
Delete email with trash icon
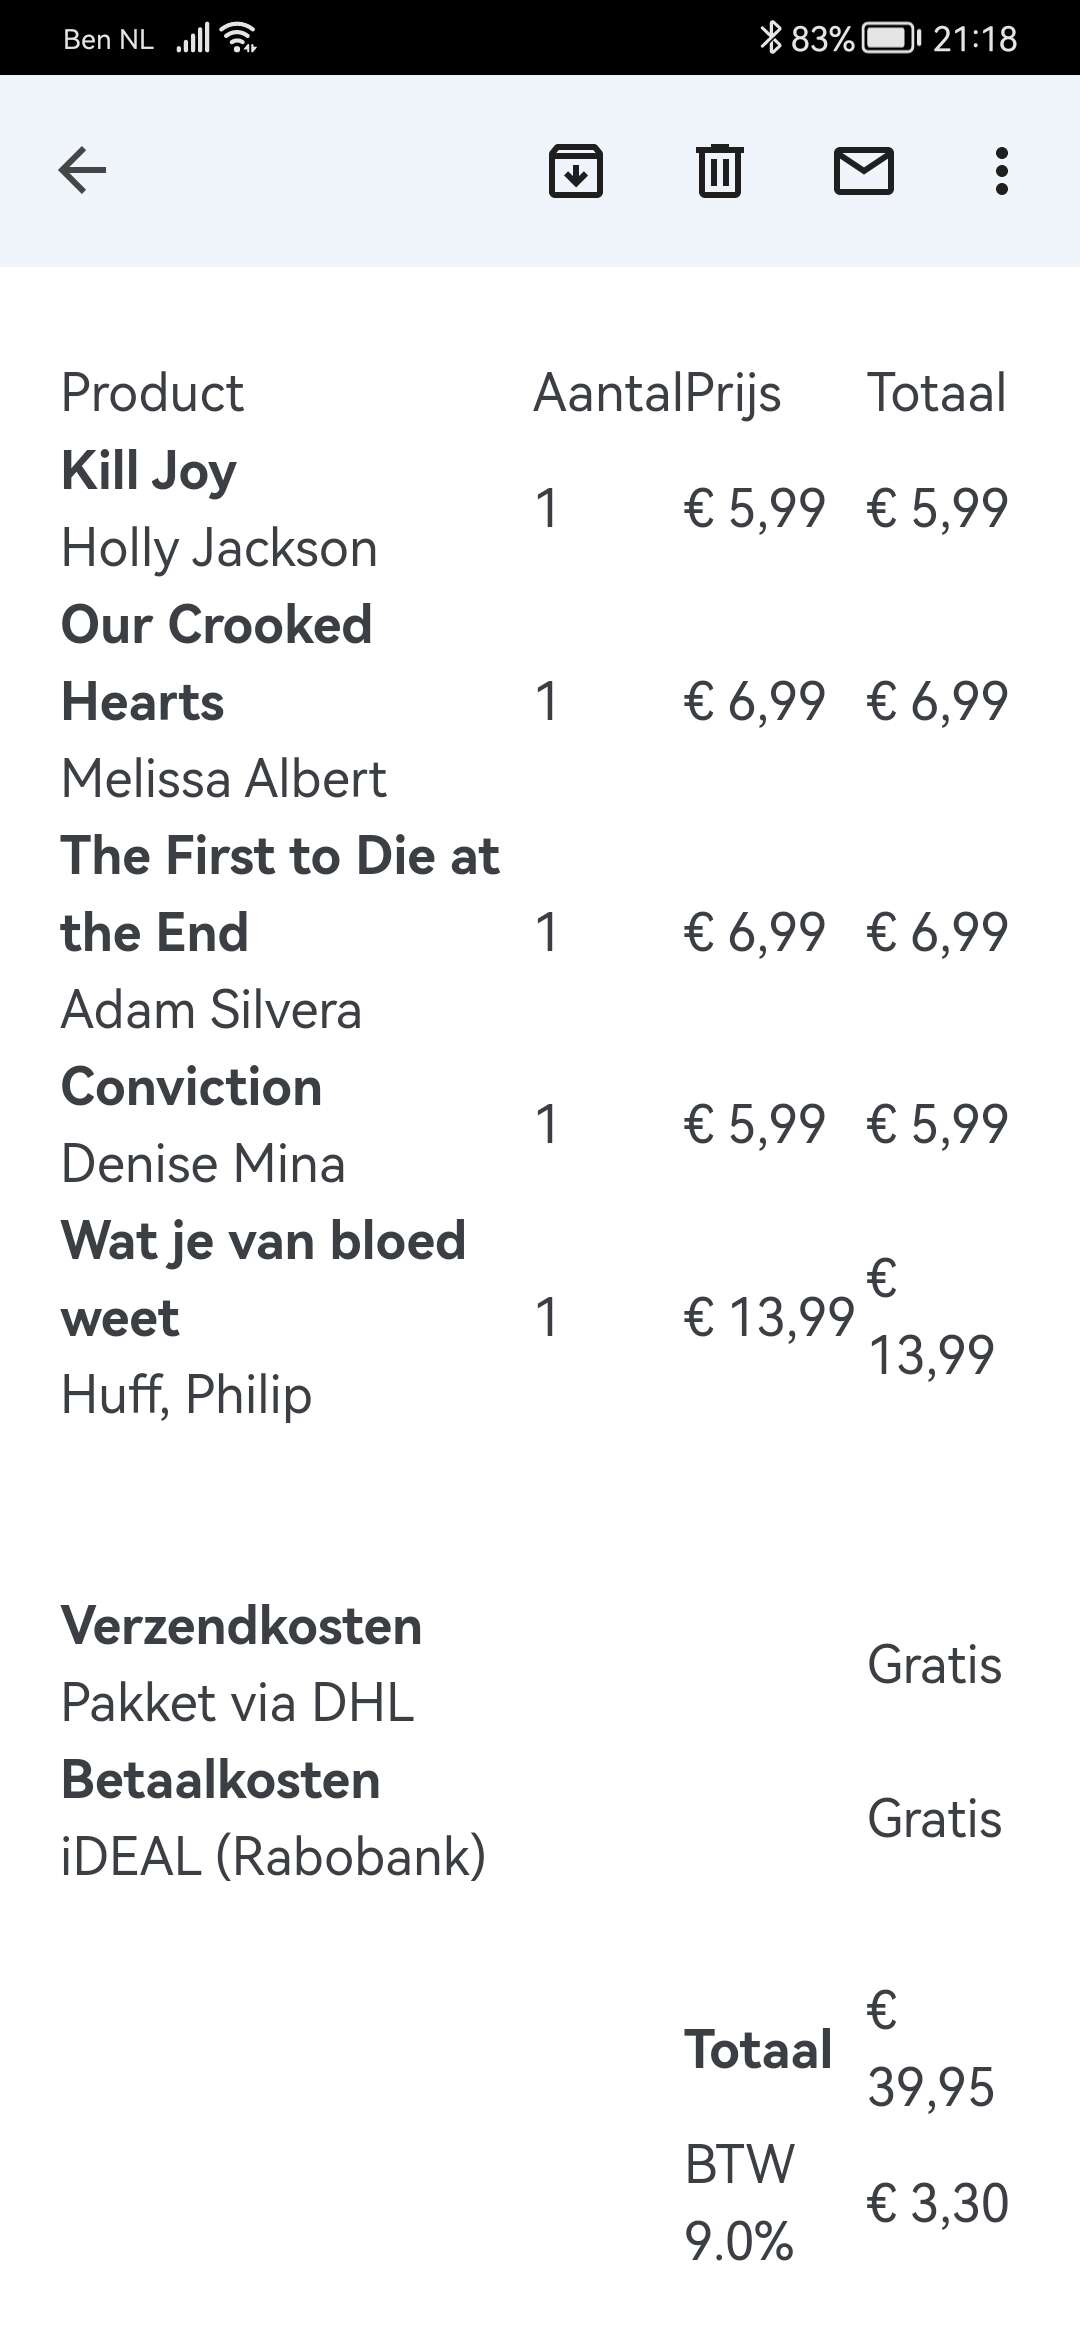[719, 170]
